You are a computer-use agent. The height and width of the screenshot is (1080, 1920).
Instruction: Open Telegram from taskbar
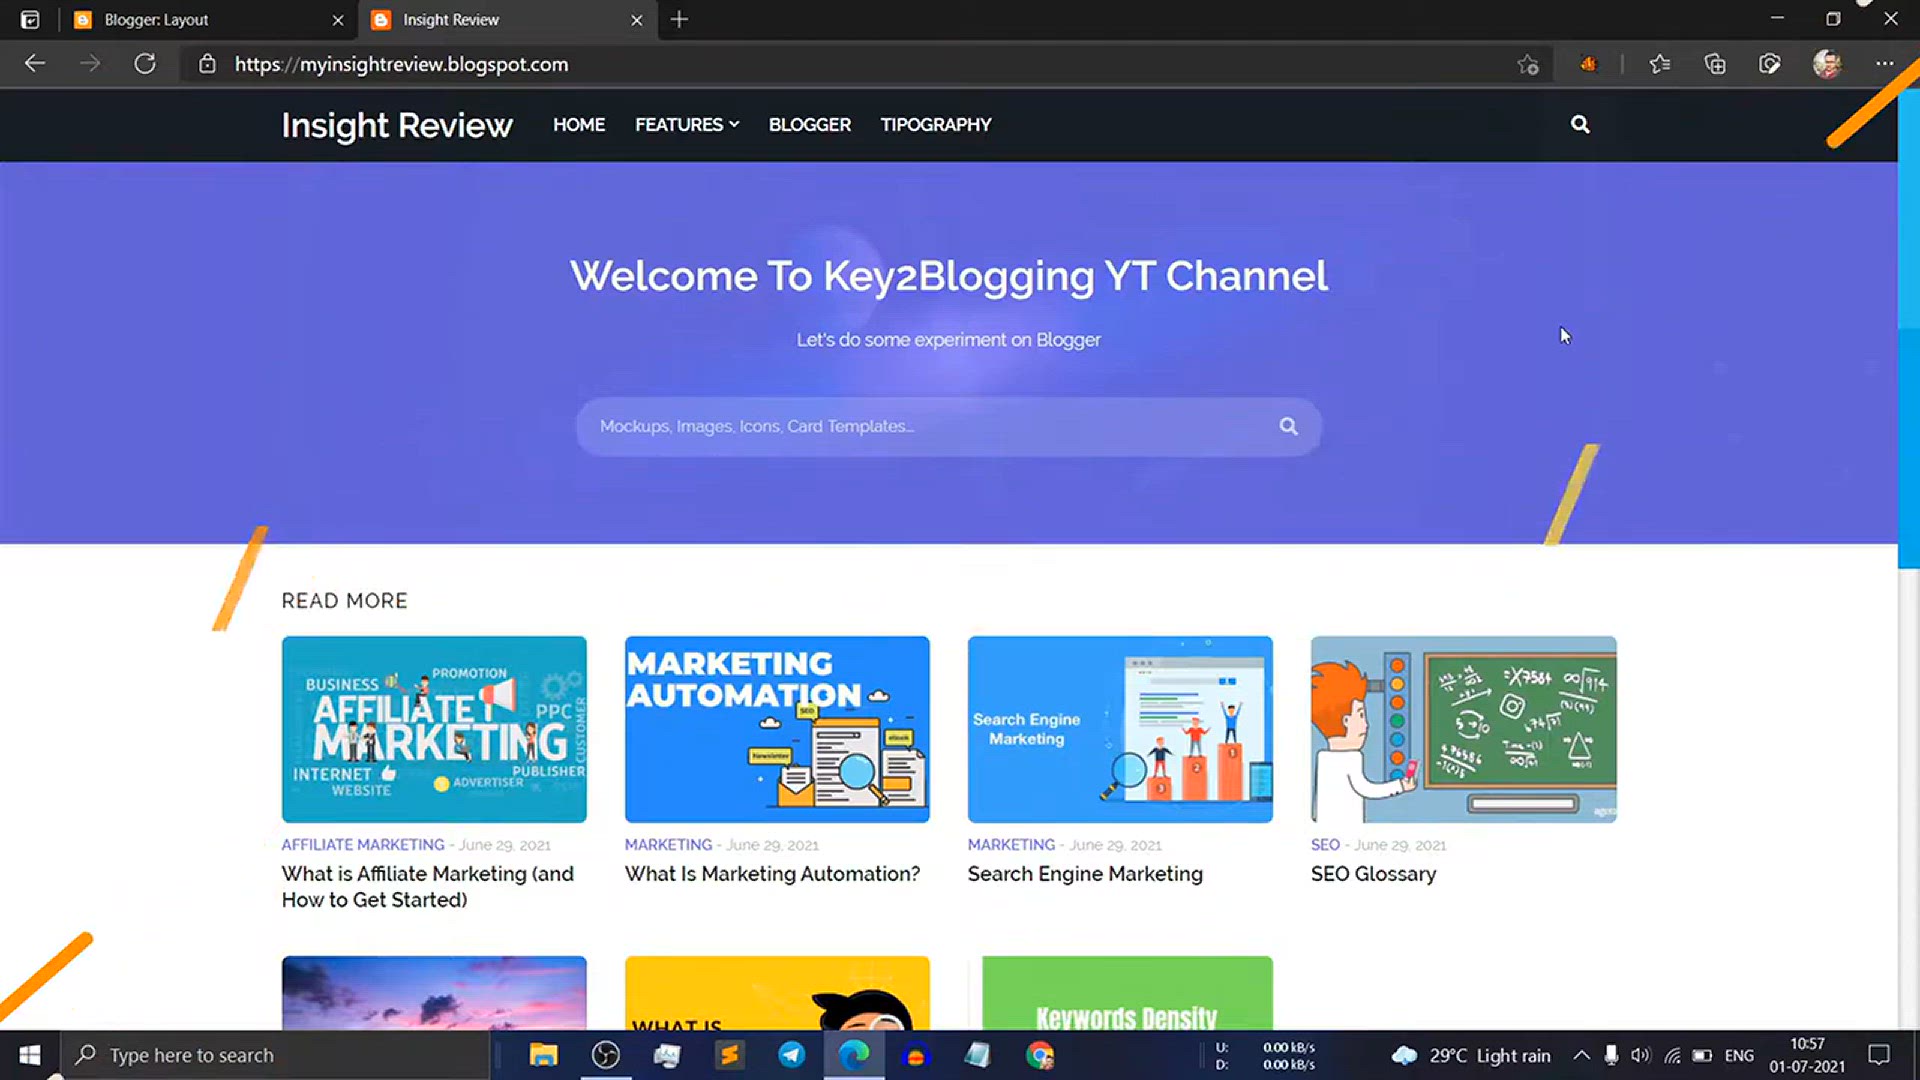pos(791,1055)
